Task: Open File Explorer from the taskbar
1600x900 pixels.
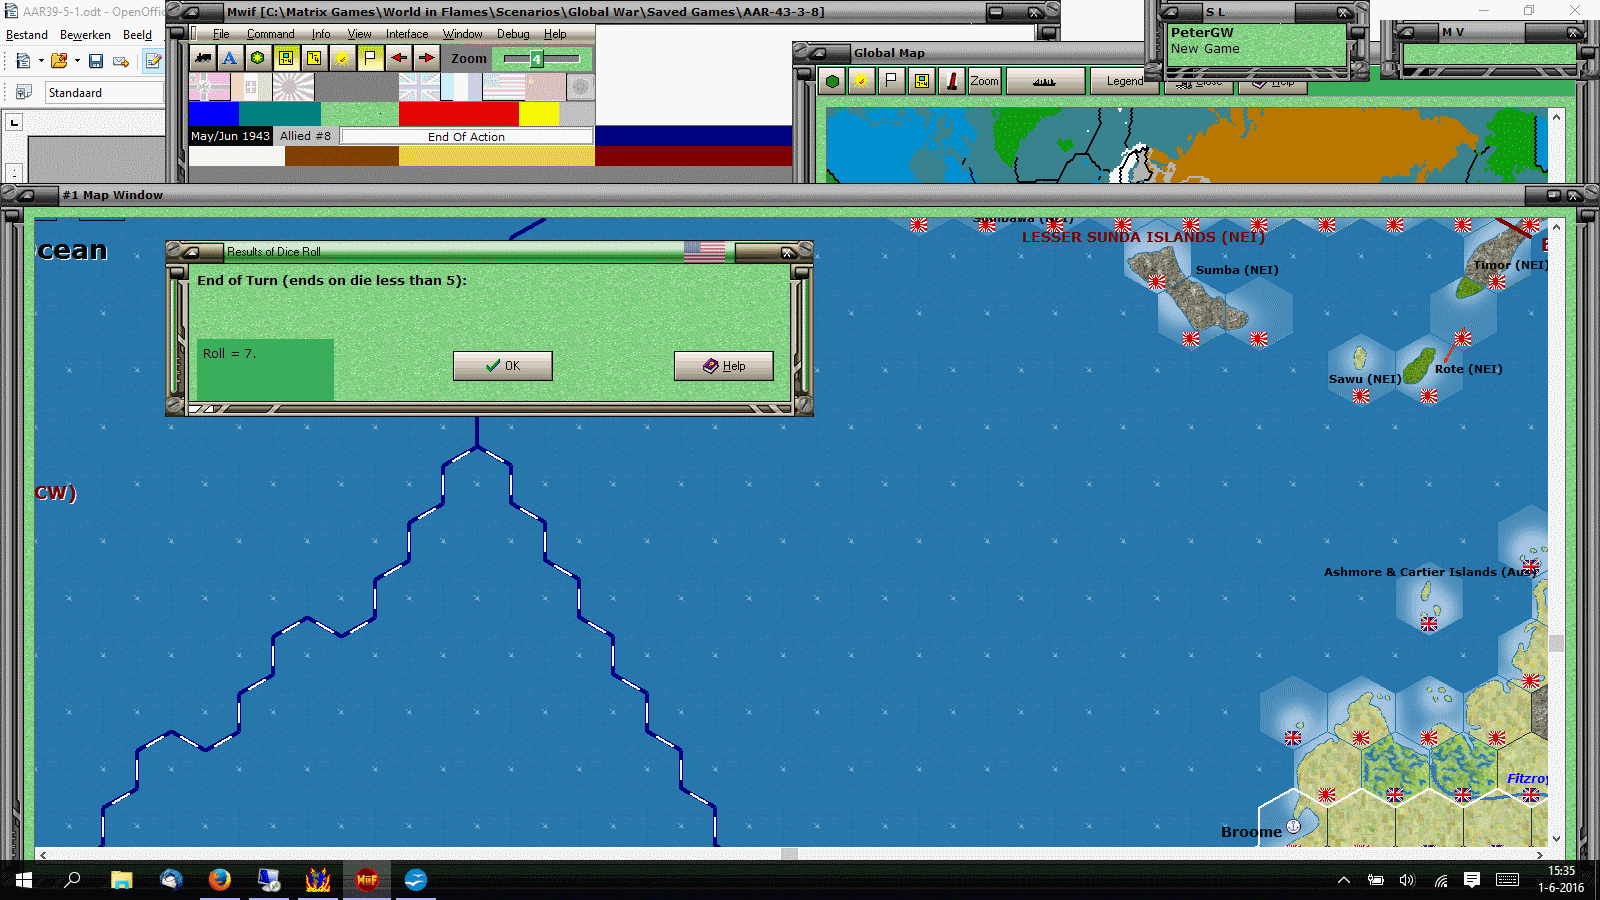Action: point(121,880)
